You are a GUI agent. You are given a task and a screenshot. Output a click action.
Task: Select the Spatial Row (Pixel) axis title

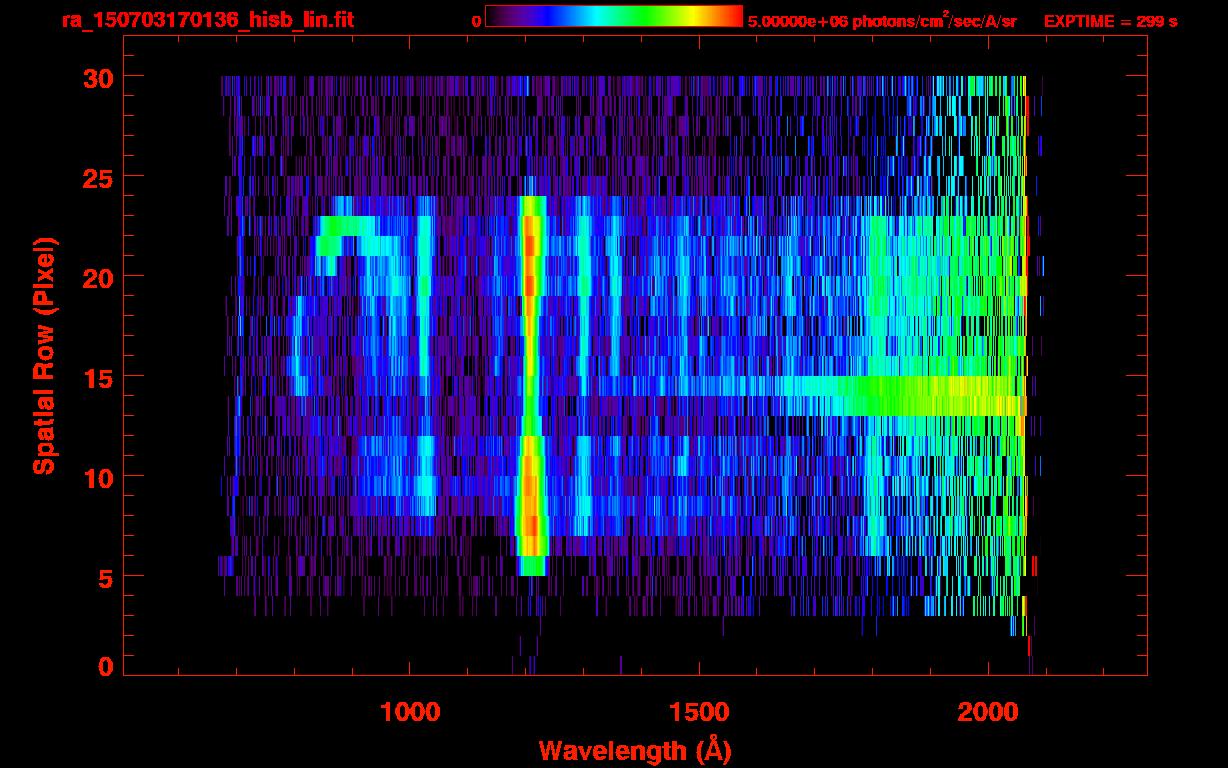[x=44, y=355]
